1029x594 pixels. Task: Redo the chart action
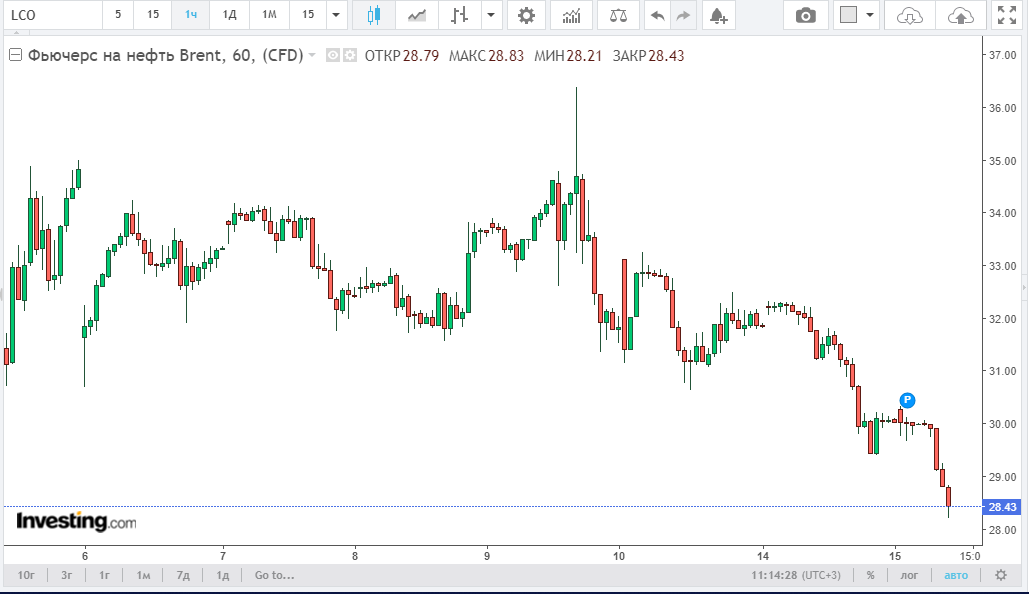683,15
